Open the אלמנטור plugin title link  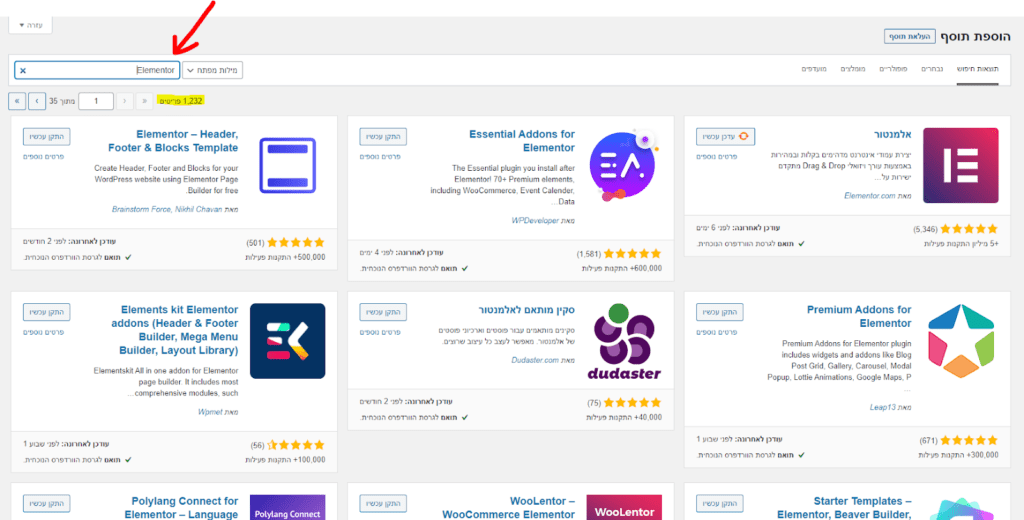click(893, 135)
